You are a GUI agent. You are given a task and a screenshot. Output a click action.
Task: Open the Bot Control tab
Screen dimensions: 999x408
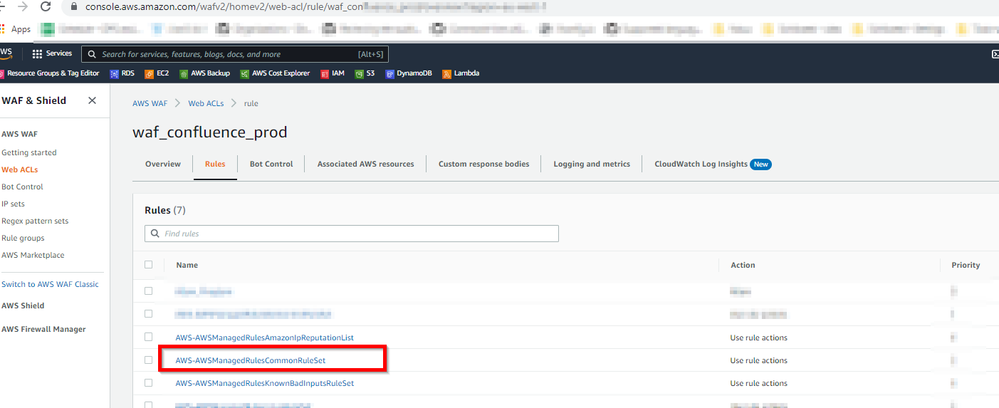coord(271,164)
